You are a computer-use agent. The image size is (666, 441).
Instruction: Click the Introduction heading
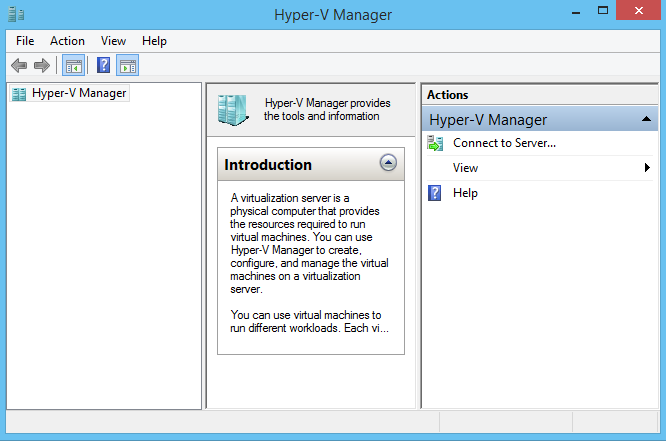coord(268,165)
